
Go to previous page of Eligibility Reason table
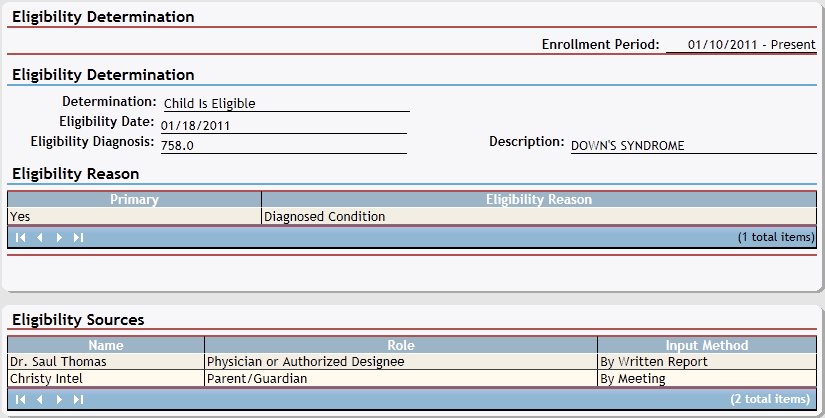tap(40, 237)
